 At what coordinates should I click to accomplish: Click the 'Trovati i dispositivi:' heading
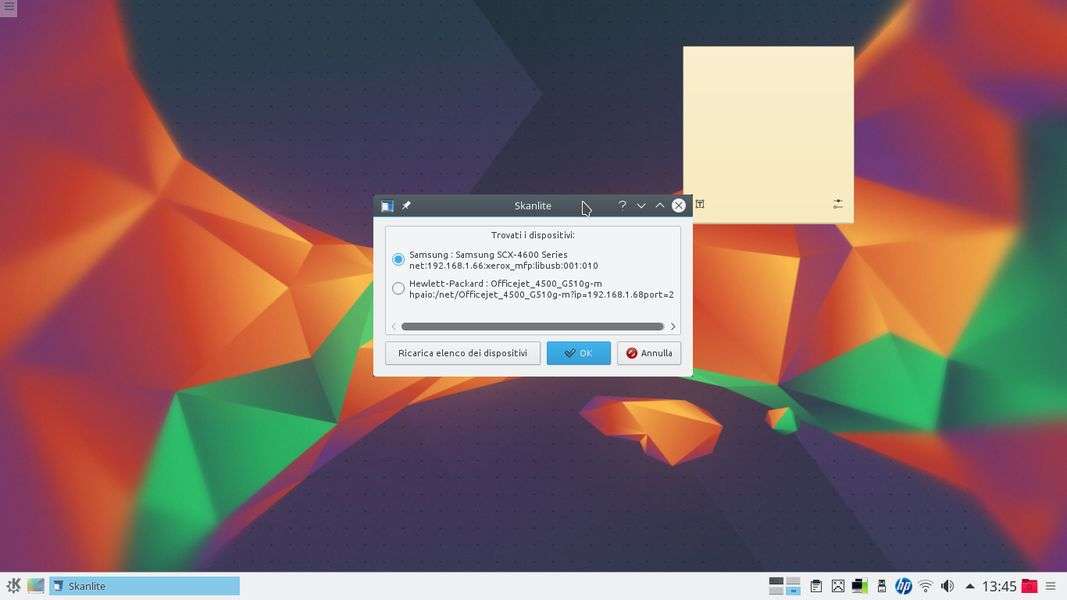[x=533, y=235]
